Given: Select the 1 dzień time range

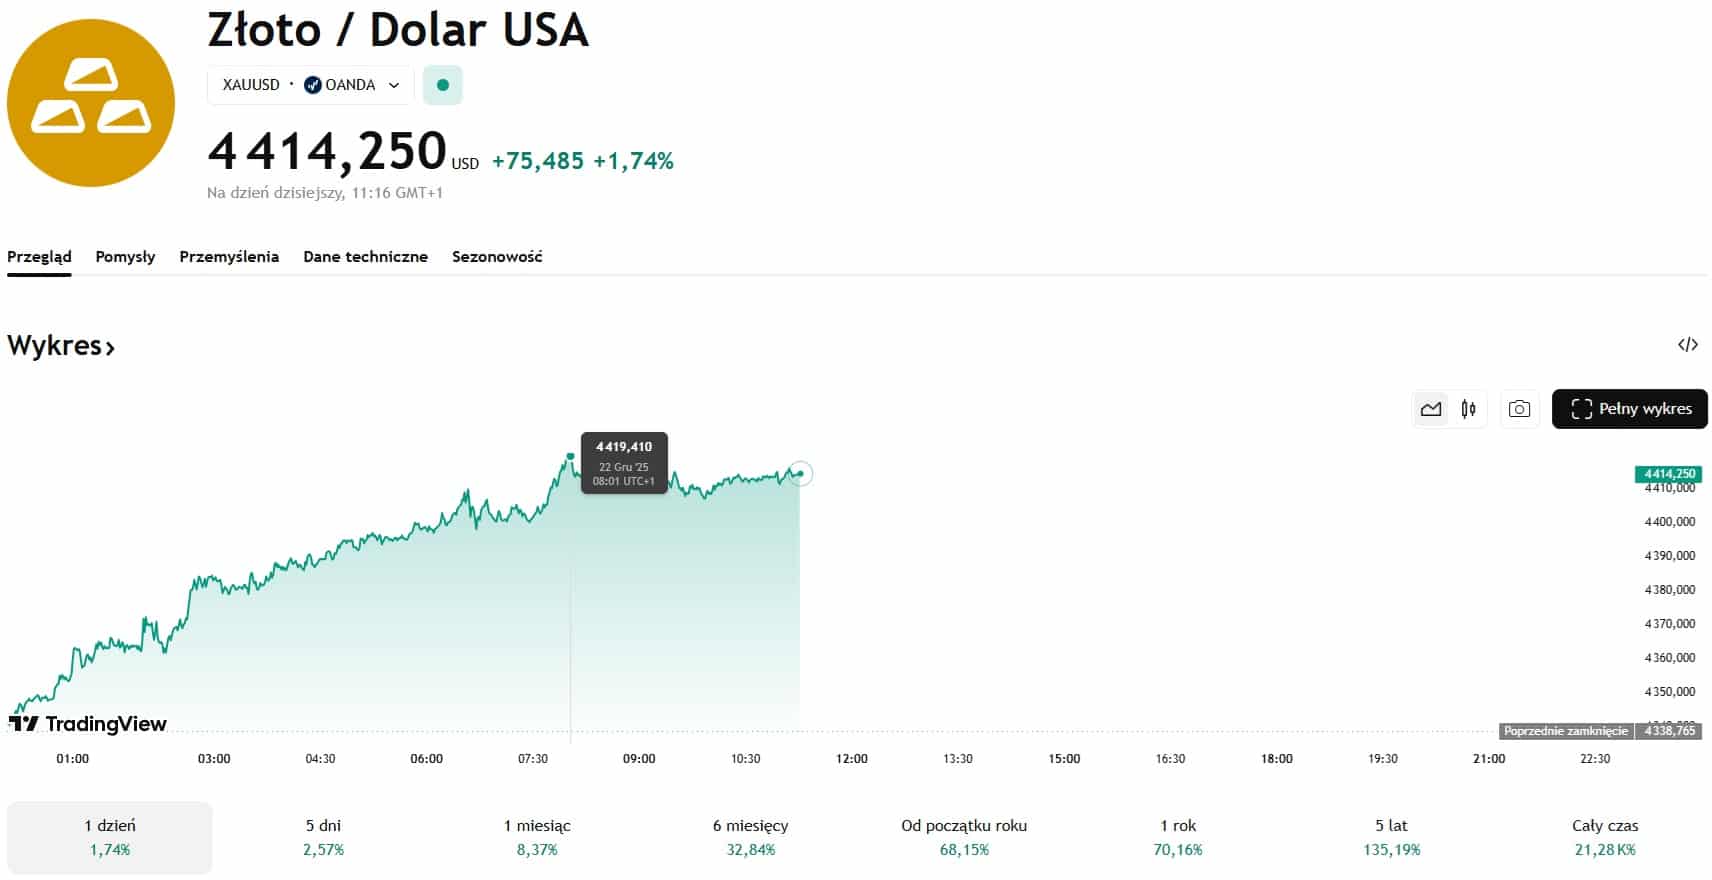Looking at the screenshot, I should point(110,837).
